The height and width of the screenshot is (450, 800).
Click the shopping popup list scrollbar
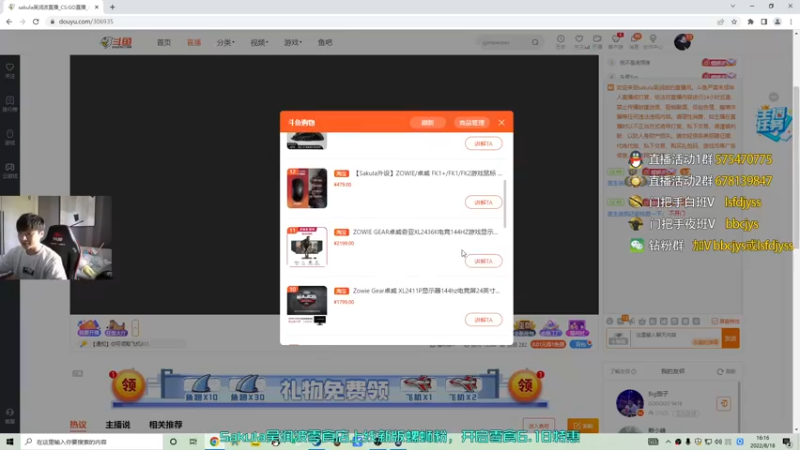point(505,203)
